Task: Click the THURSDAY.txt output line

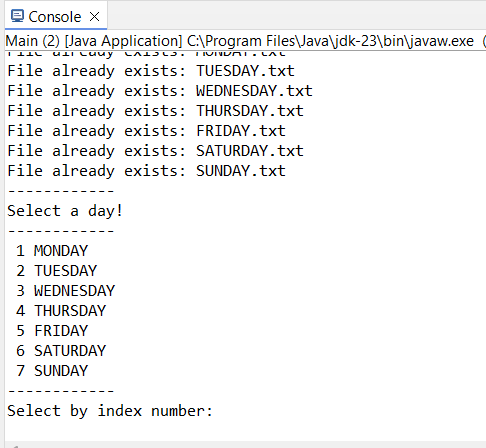Action: 155,111
